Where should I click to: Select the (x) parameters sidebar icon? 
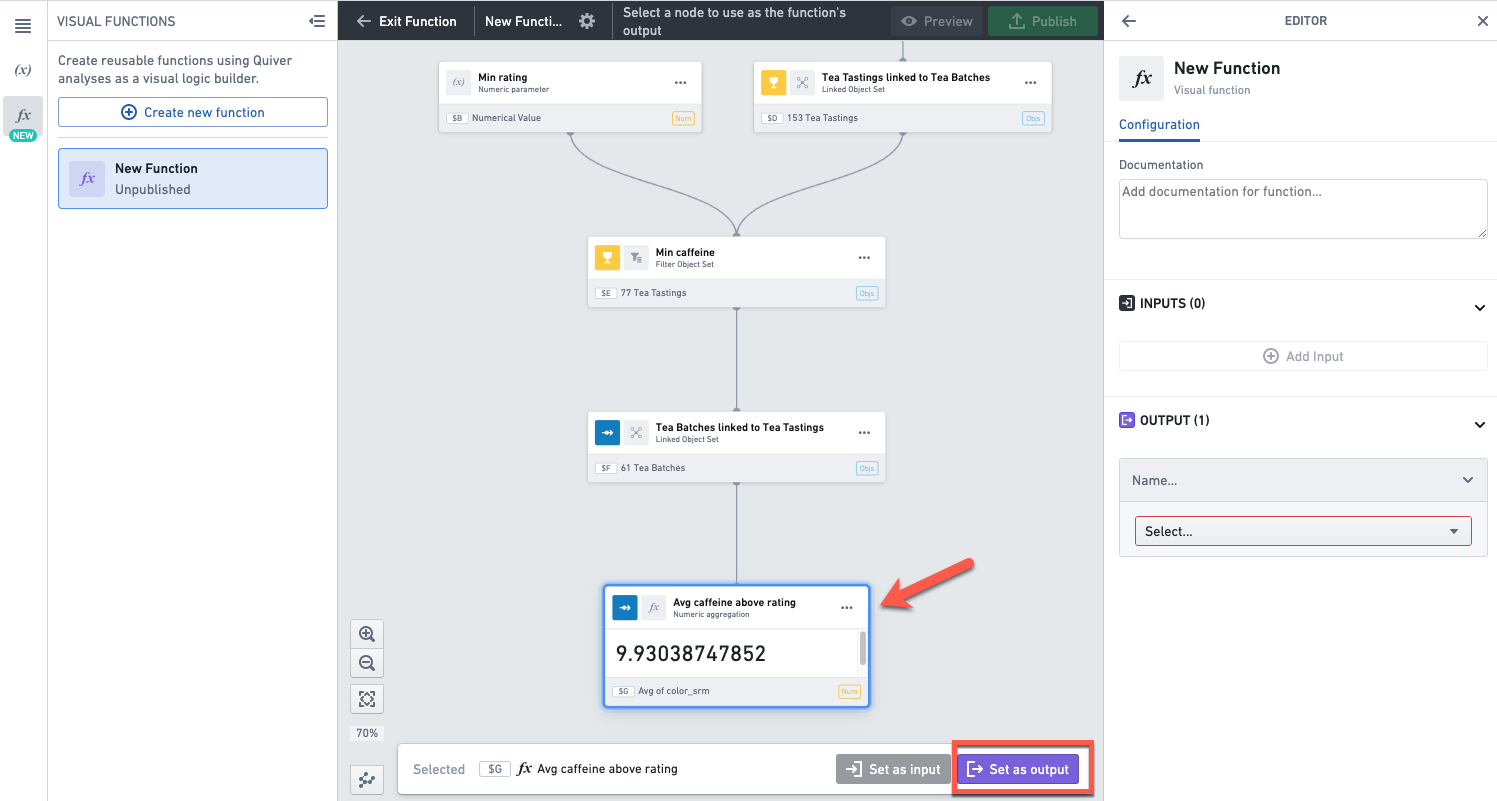[x=23, y=70]
